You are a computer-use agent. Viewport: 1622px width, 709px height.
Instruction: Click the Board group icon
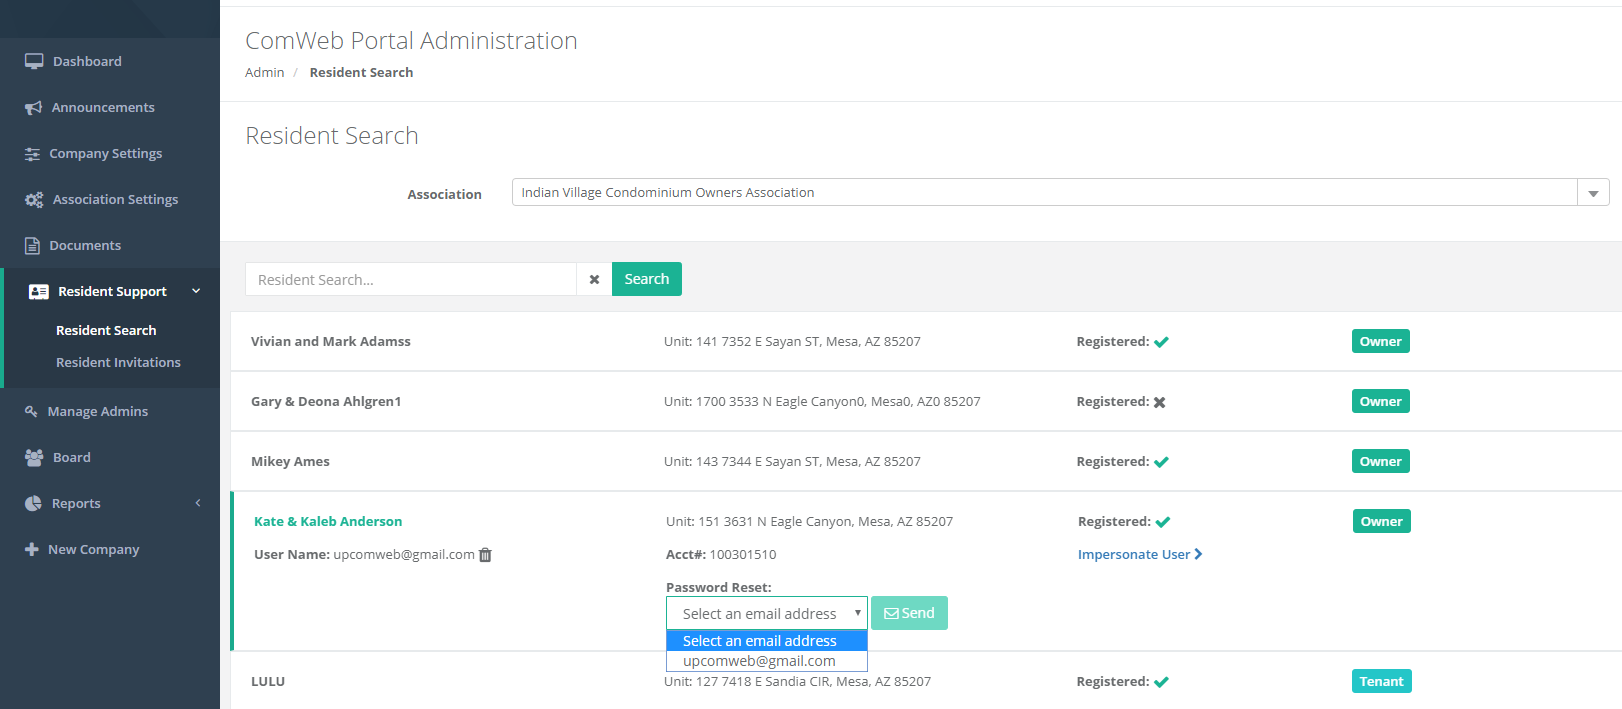click(x=33, y=457)
